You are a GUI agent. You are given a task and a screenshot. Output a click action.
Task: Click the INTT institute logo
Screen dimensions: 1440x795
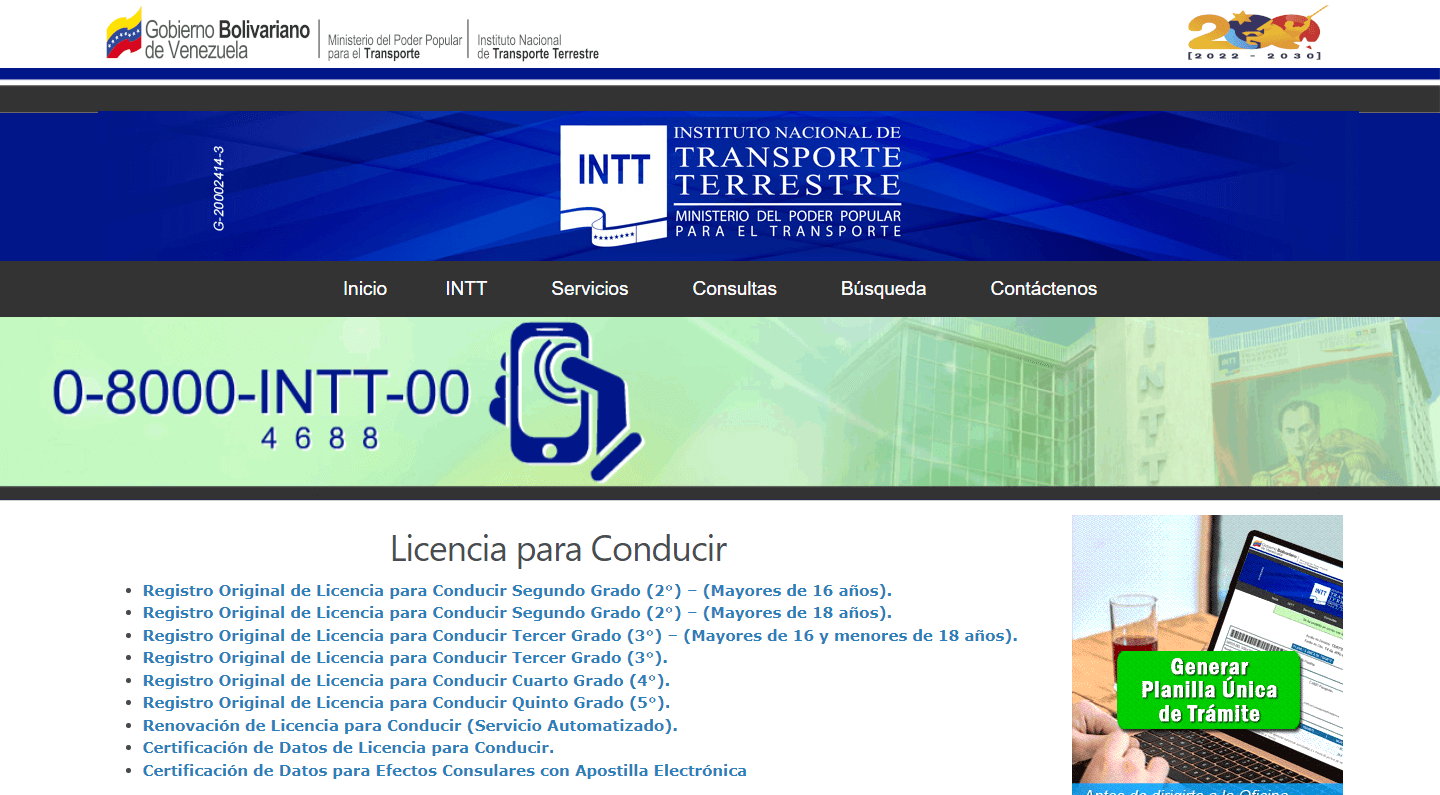pyautogui.click(x=611, y=180)
